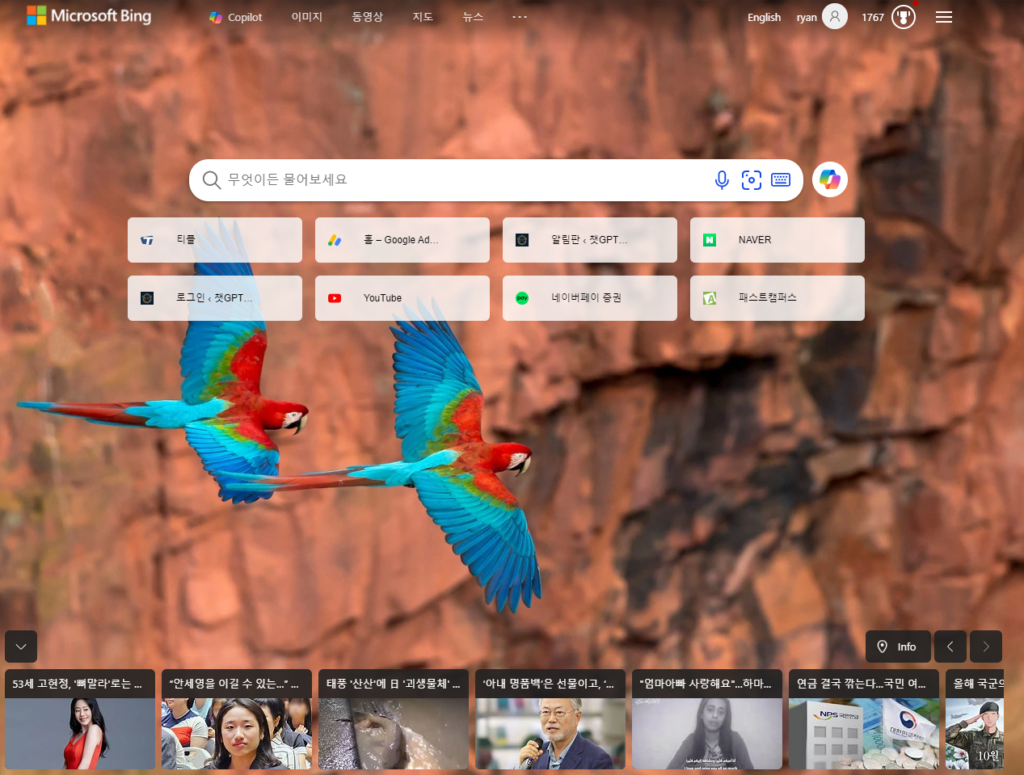The image size is (1024, 775).
Task: Open the 뉴스 tab
Action: click(473, 17)
